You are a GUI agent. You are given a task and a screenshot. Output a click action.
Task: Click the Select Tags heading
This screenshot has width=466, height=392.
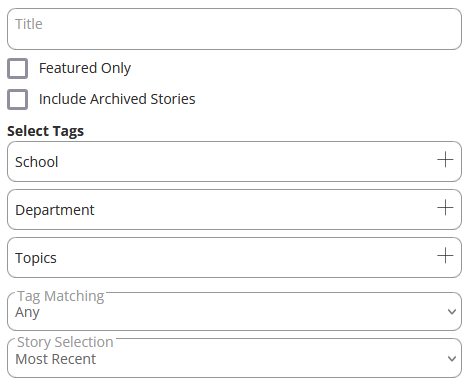click(45, 131)
